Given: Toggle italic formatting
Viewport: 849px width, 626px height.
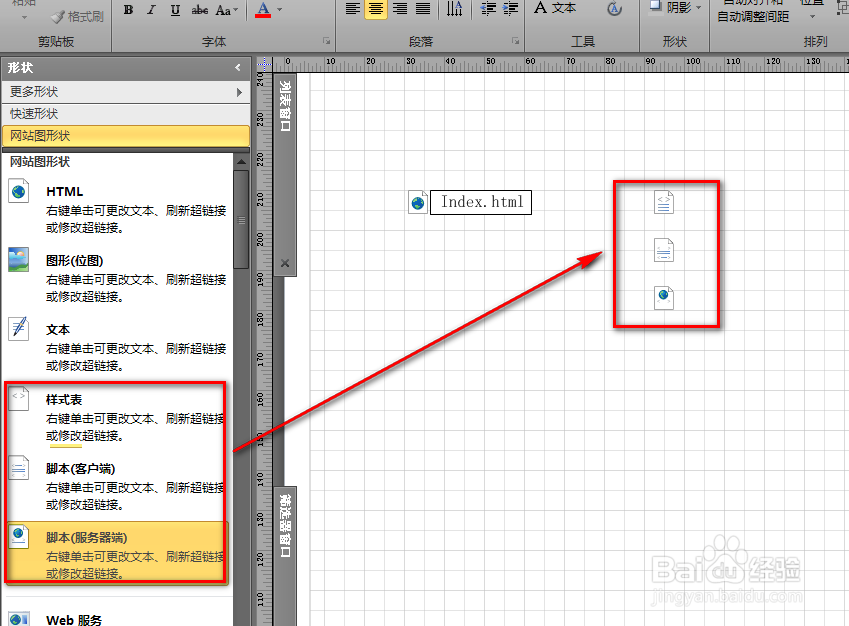Looking at the screenshot, I should (152, 10).
